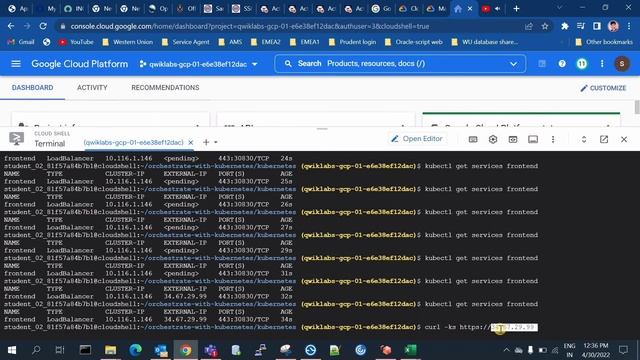Toggle the Cloud Shell keyboard icon
The image size is (640, 360).
[473, 139]
